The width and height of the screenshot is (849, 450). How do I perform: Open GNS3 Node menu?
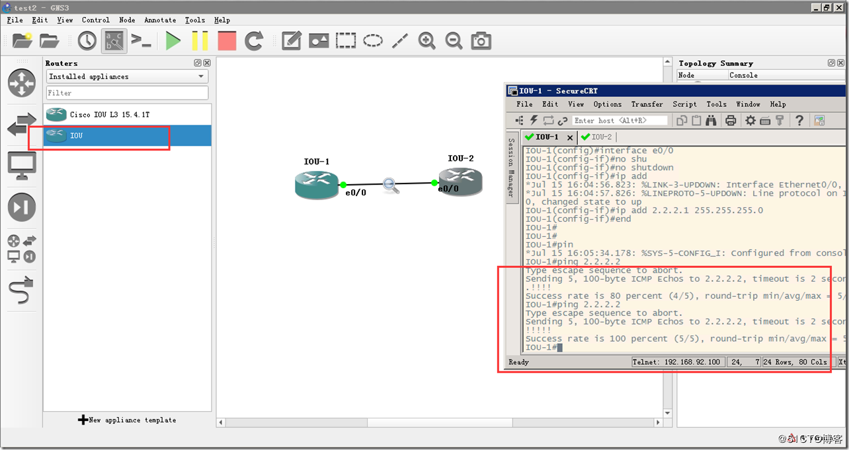click(127, 20)
